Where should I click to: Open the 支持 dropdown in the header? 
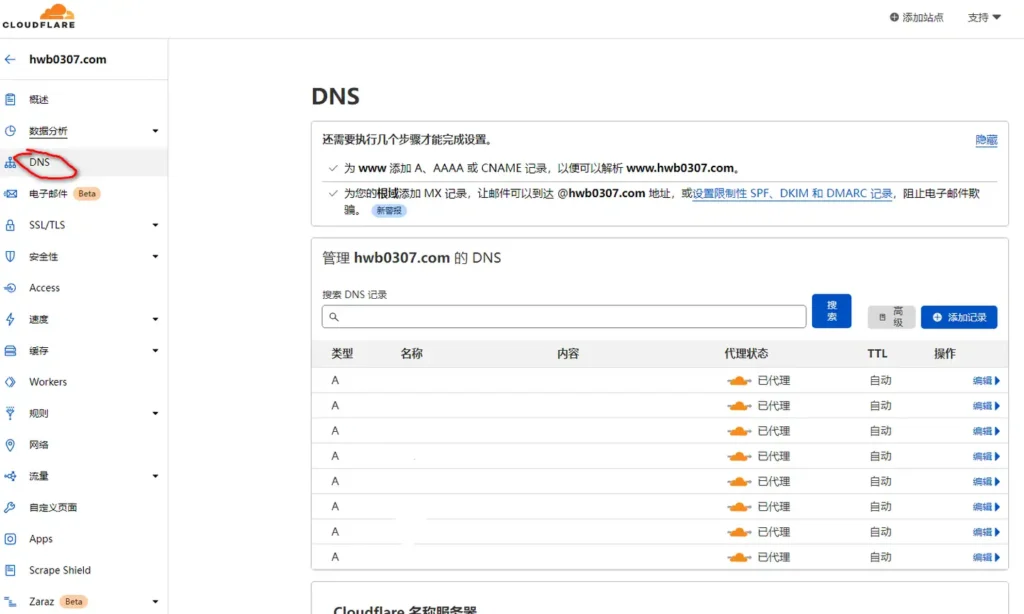984,17
